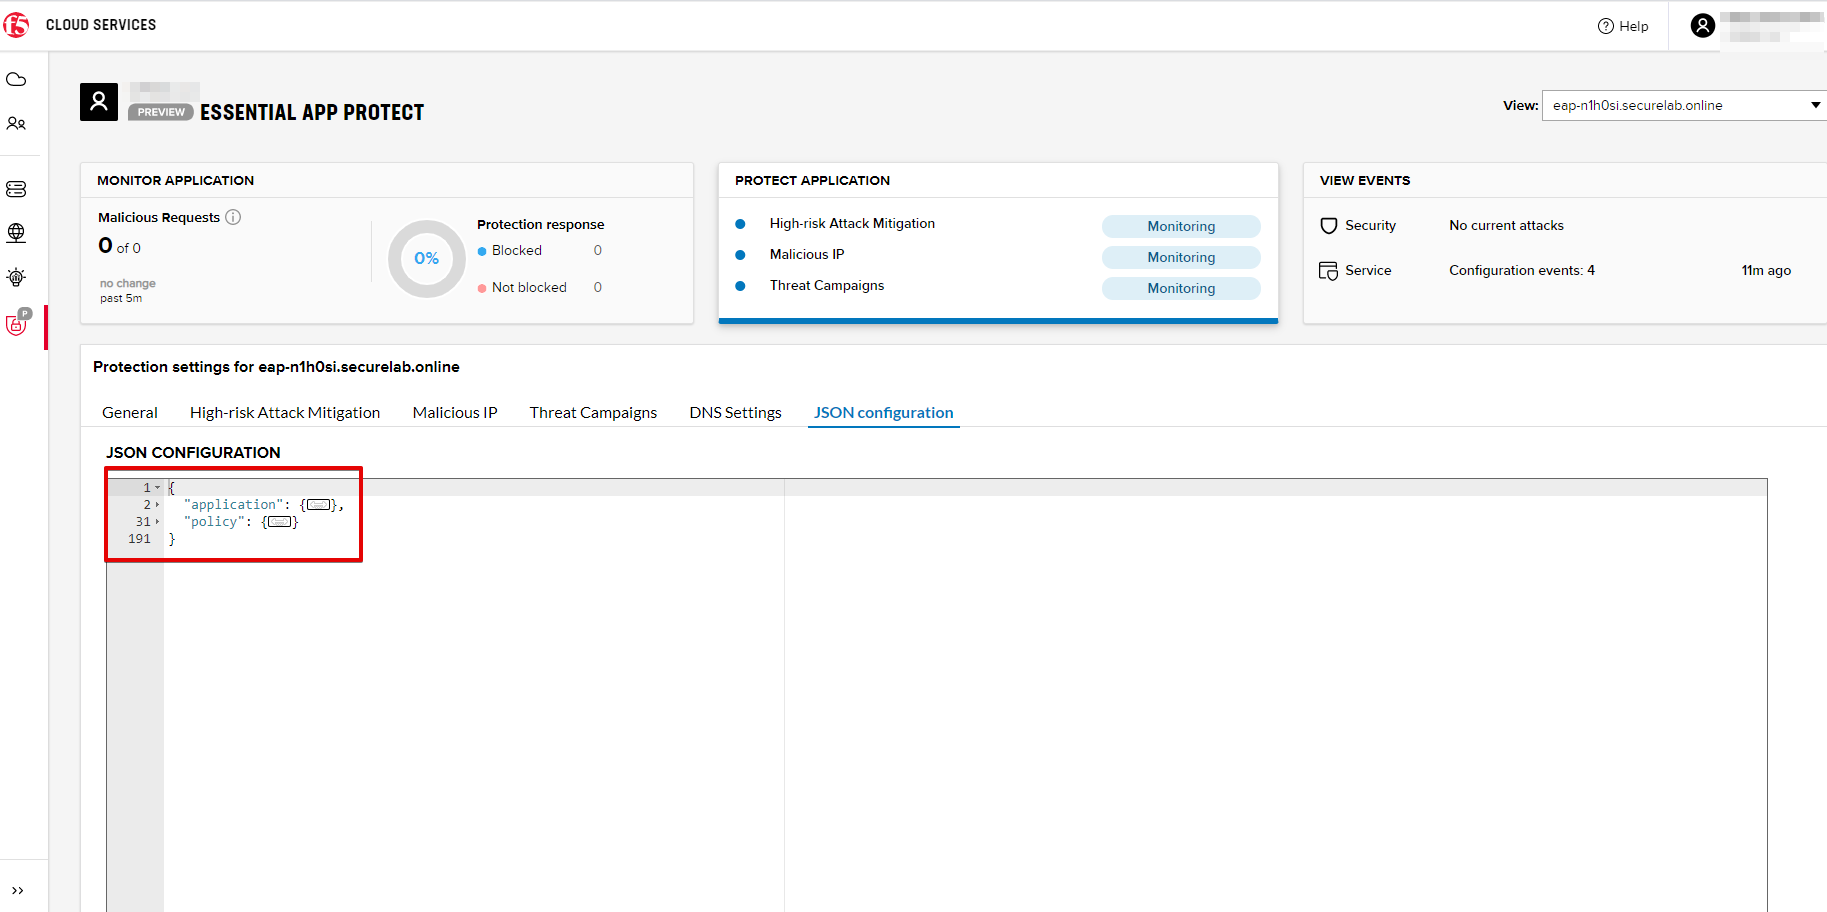Click the Help question mark icon
This screenshot has height=912, width=1827.
[1605, 26]
